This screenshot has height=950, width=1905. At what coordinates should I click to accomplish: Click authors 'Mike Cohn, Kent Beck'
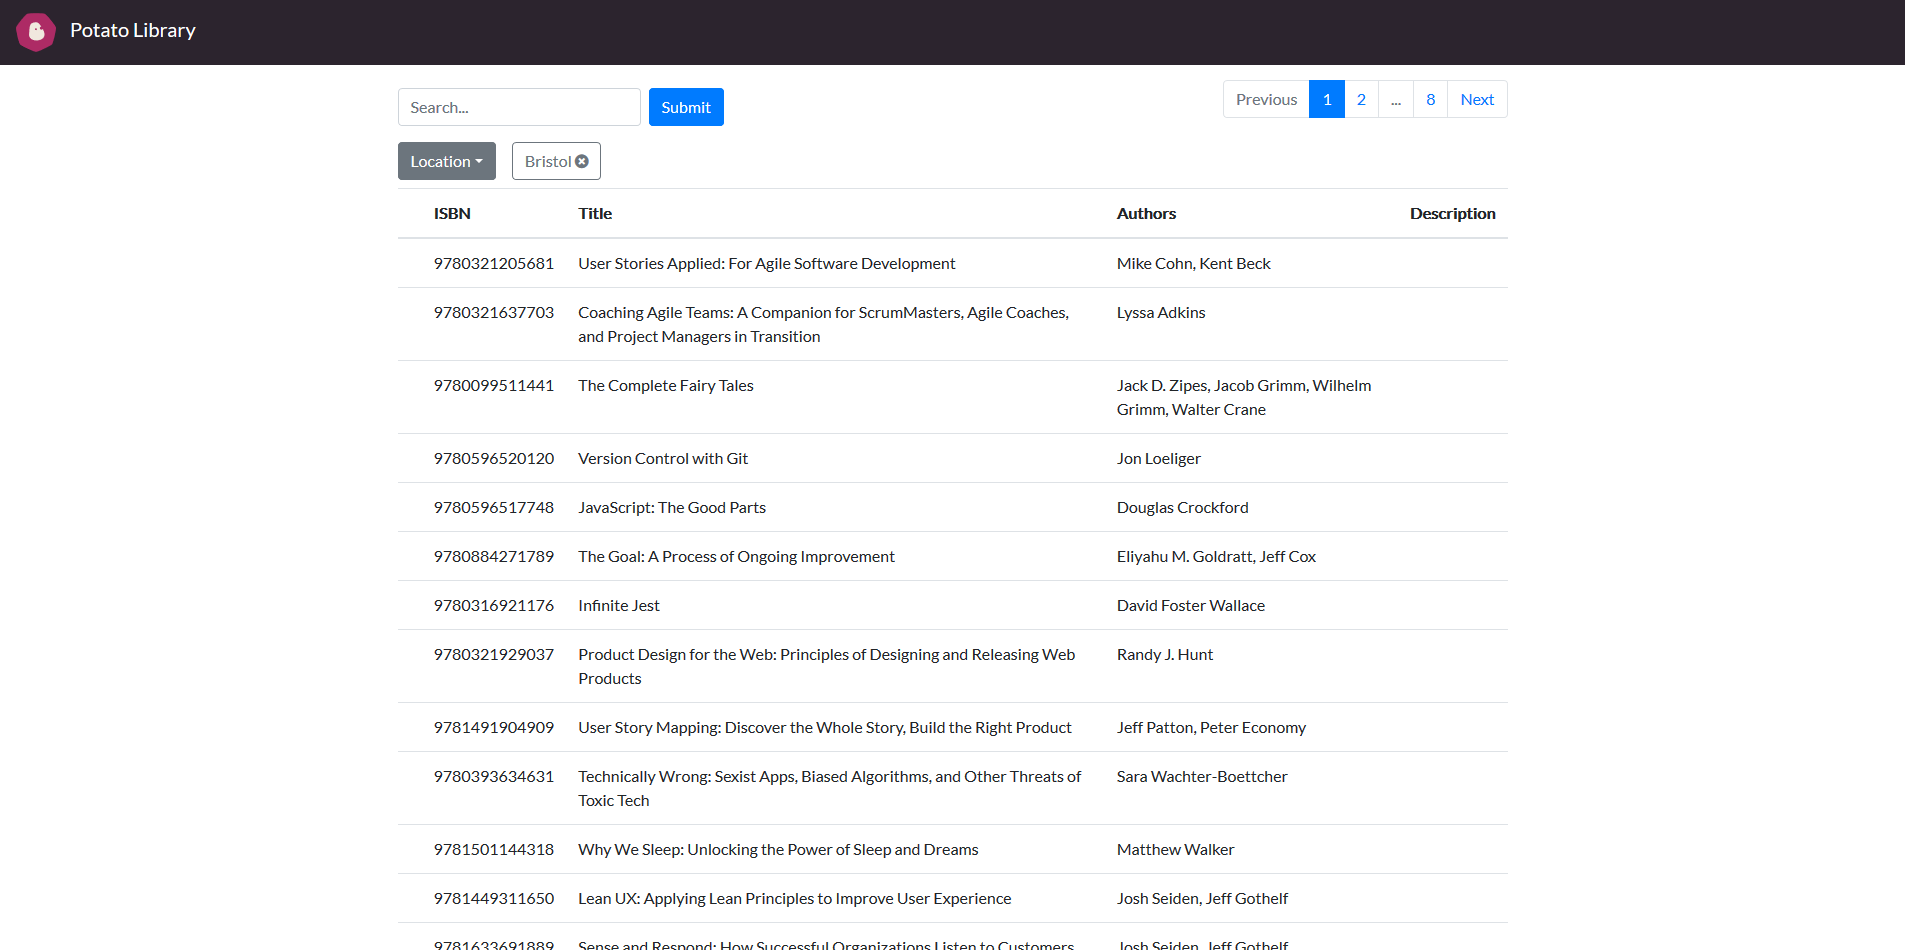[1194, 263]
